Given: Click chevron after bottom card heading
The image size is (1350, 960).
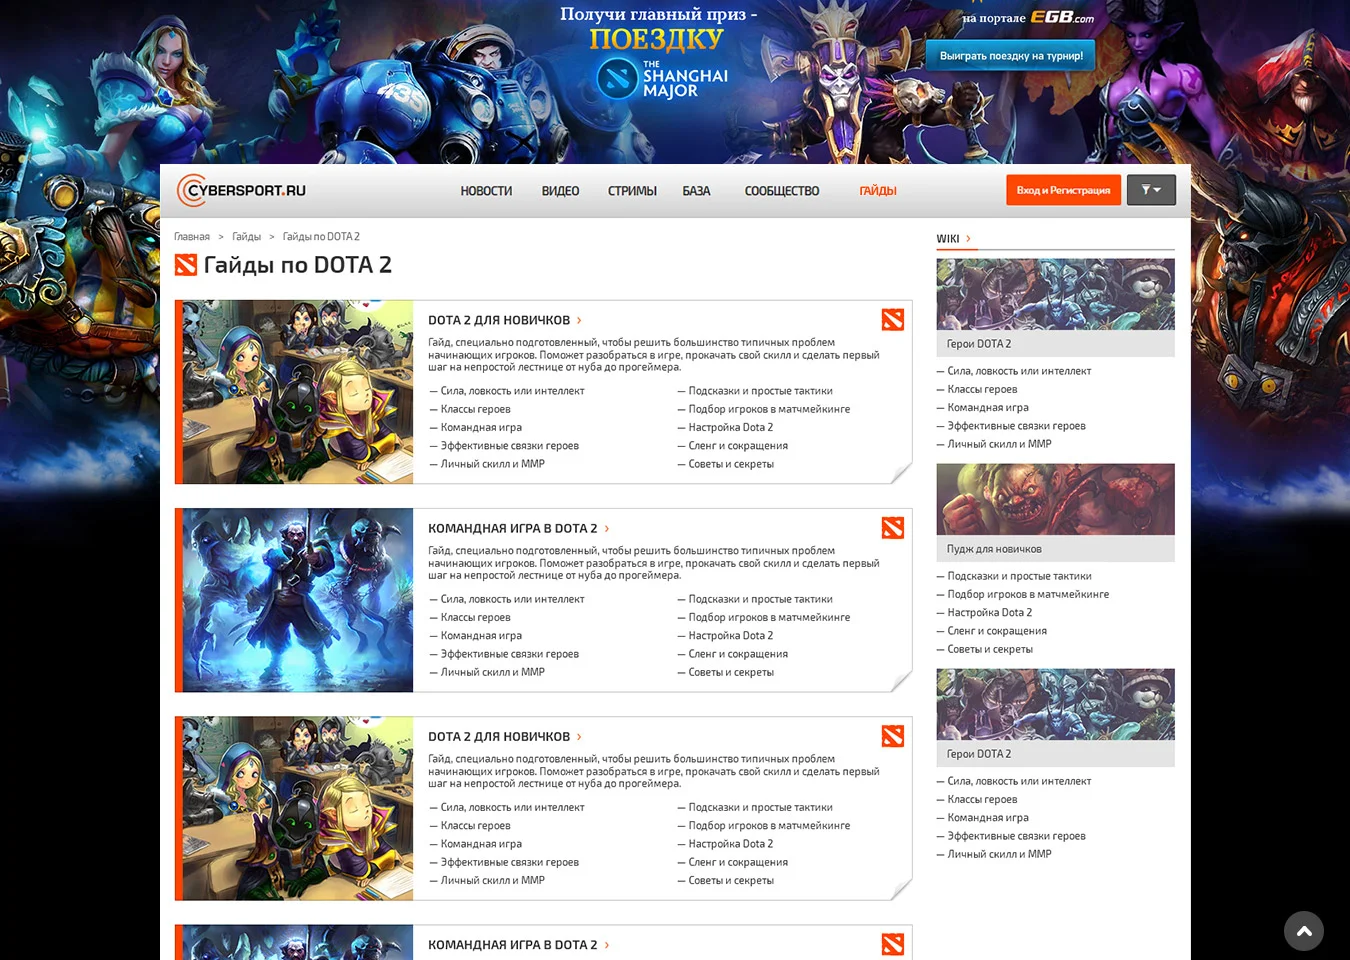Looking at the screenshot, I should click(607, 945).
